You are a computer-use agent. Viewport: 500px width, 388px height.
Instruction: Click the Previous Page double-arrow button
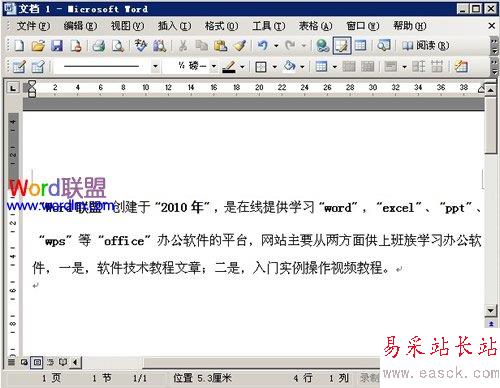491,324
